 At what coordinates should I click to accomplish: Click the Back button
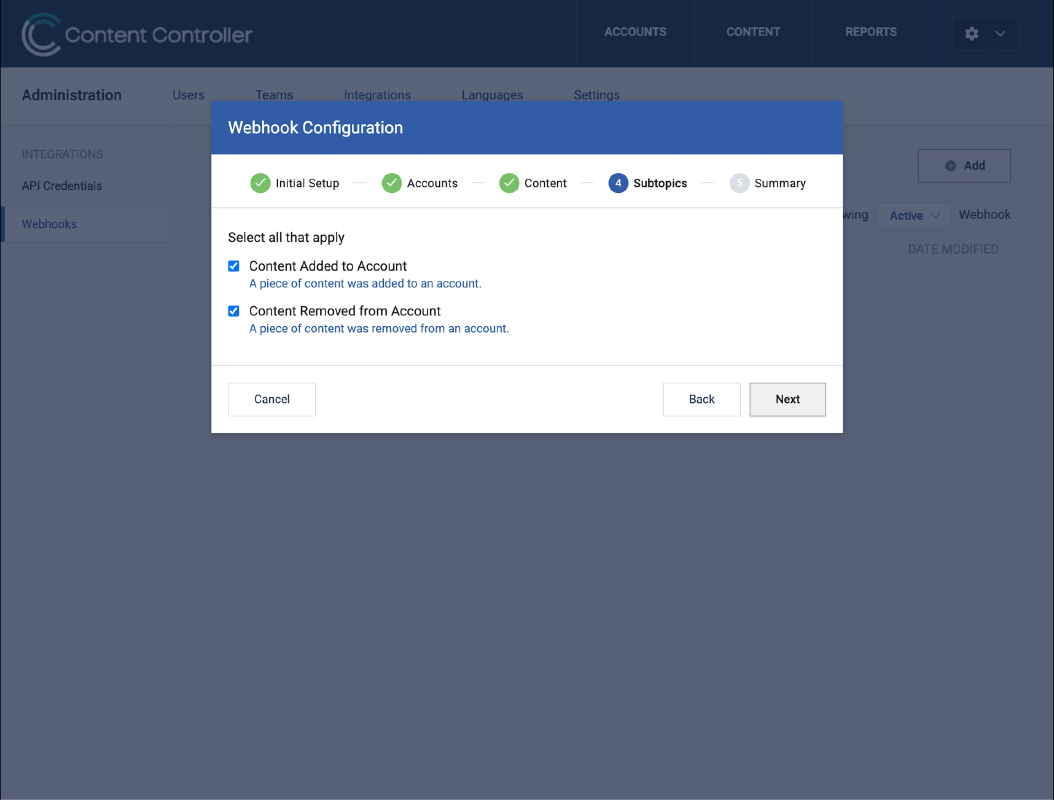tap(702, 399)
